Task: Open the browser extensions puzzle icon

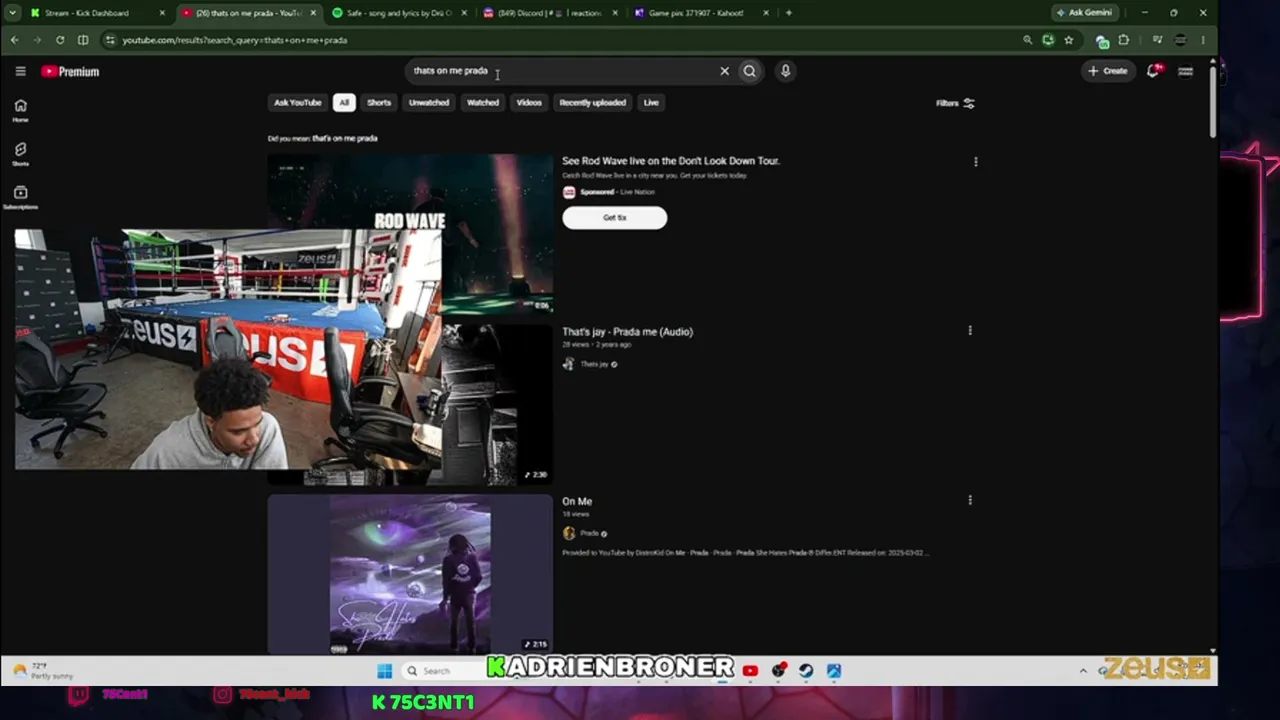Action: 1124,40
